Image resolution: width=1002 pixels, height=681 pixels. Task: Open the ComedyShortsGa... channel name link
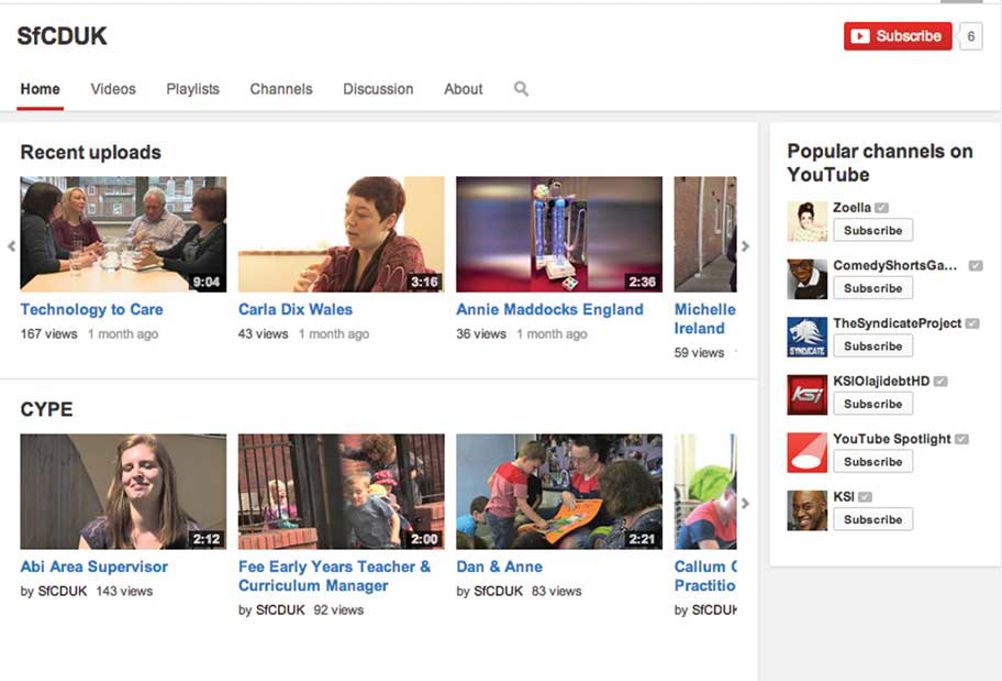click(895, 265)
